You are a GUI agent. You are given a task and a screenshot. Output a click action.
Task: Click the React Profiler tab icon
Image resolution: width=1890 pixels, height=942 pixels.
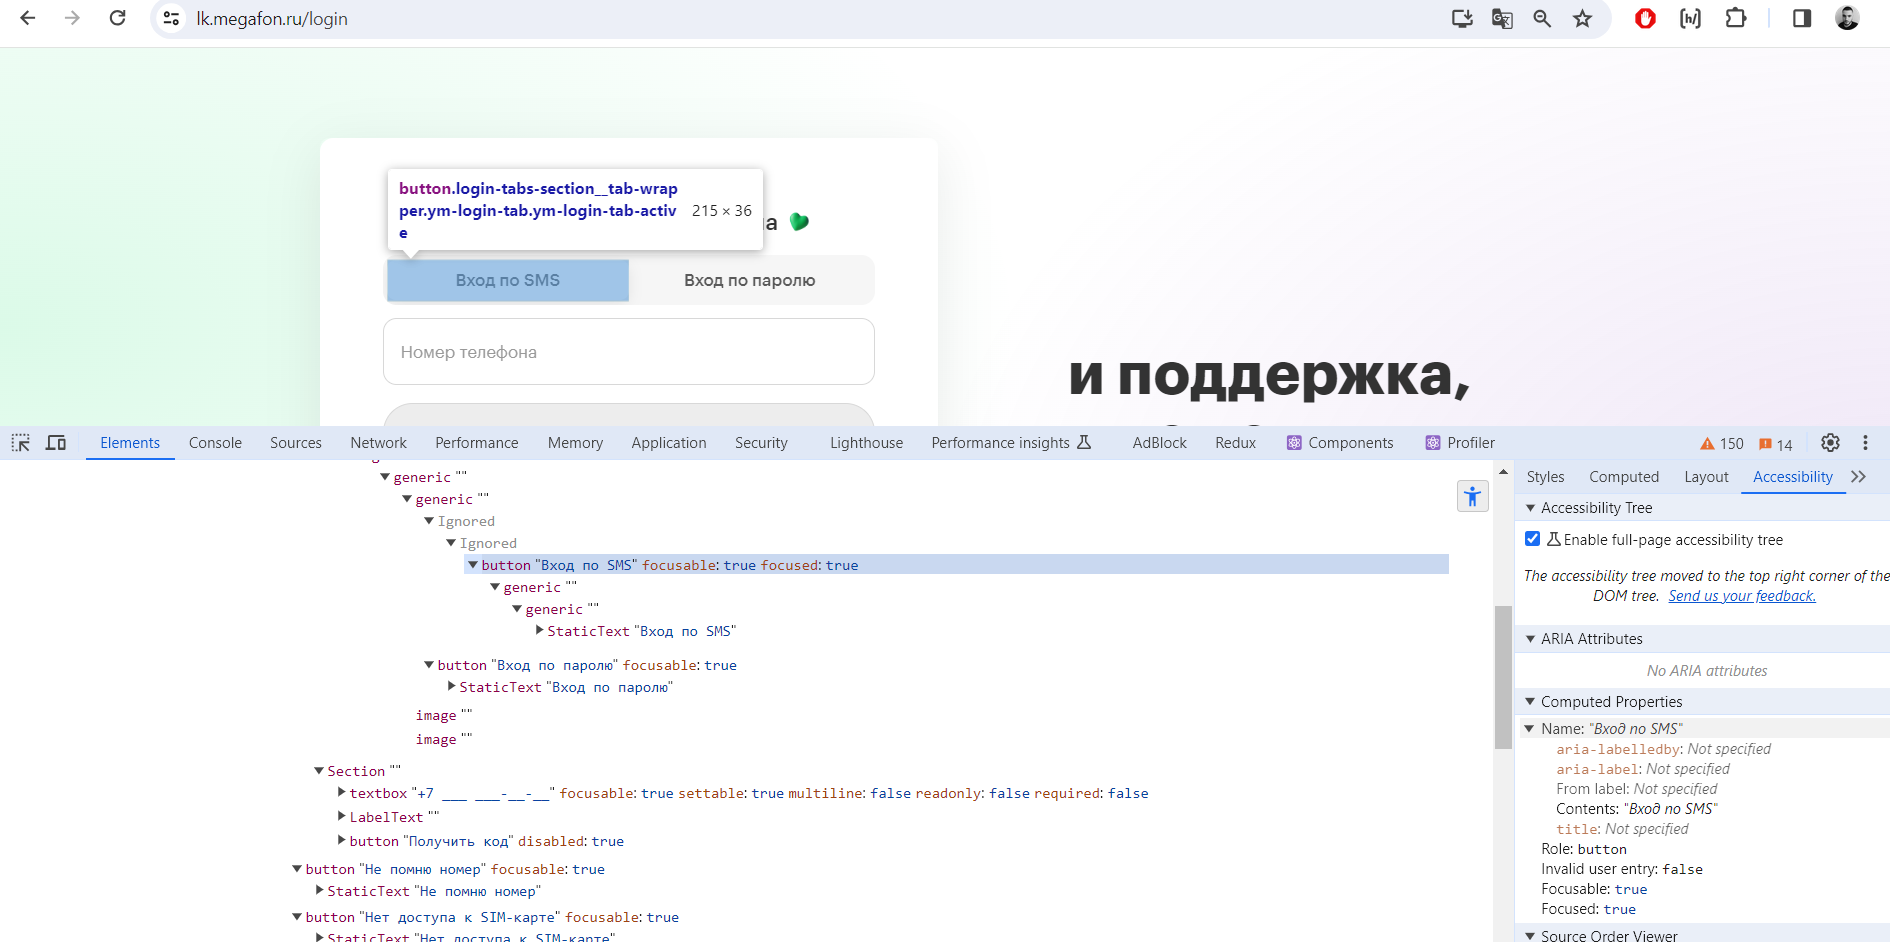(x=1433, y=443)
